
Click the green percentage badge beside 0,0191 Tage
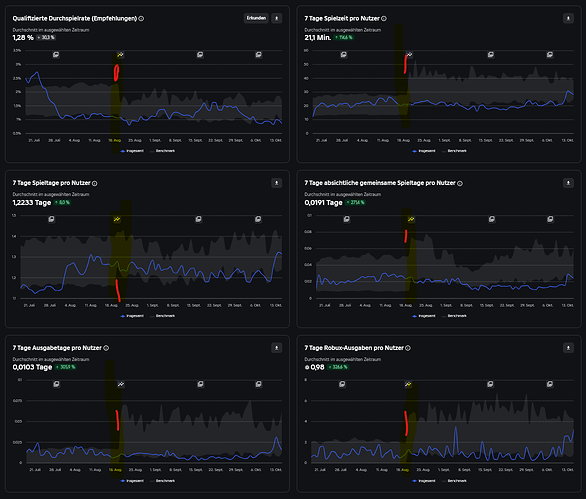[x=355, y=202]
